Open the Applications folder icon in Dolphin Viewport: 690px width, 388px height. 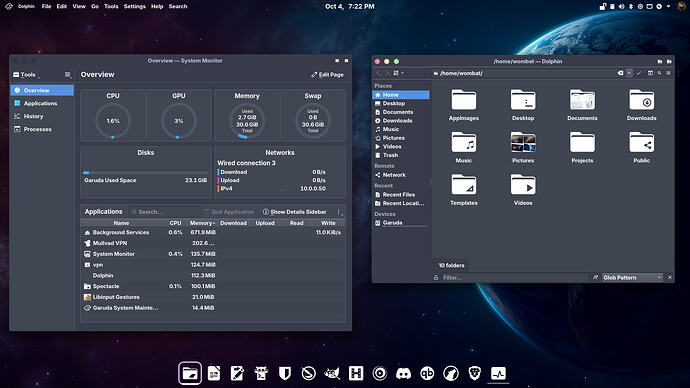point(463,100)
